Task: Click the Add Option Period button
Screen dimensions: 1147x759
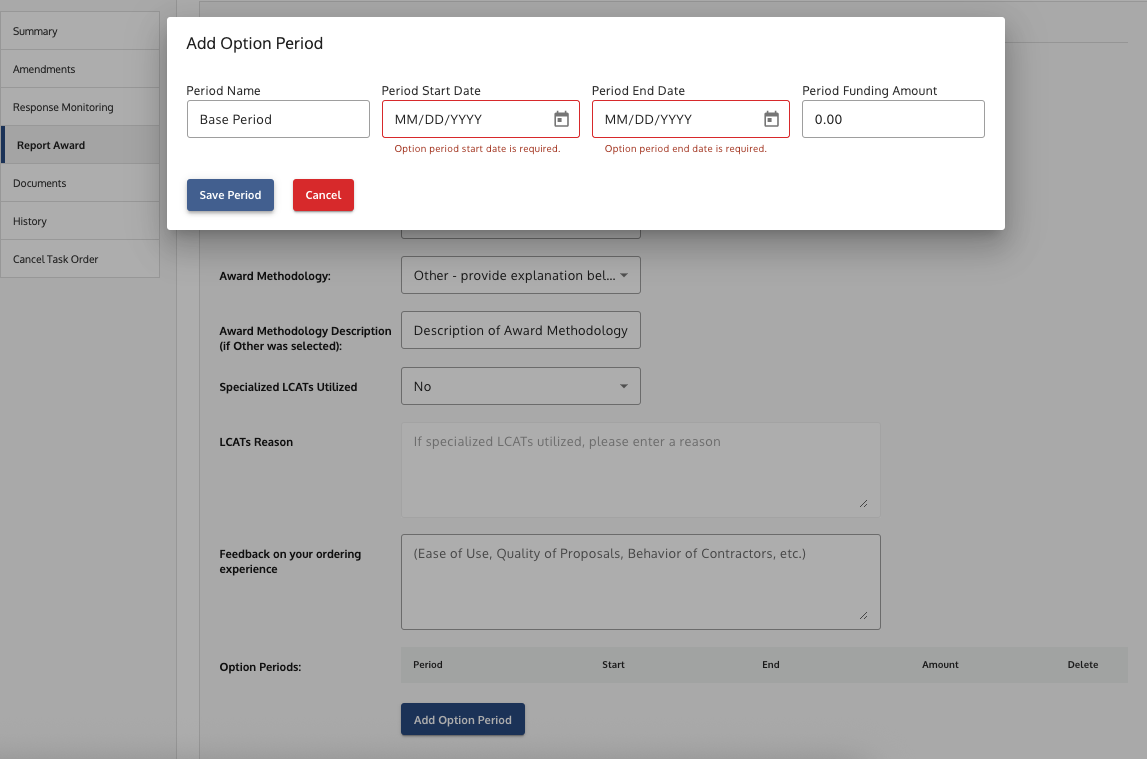Action: point(462,719)
